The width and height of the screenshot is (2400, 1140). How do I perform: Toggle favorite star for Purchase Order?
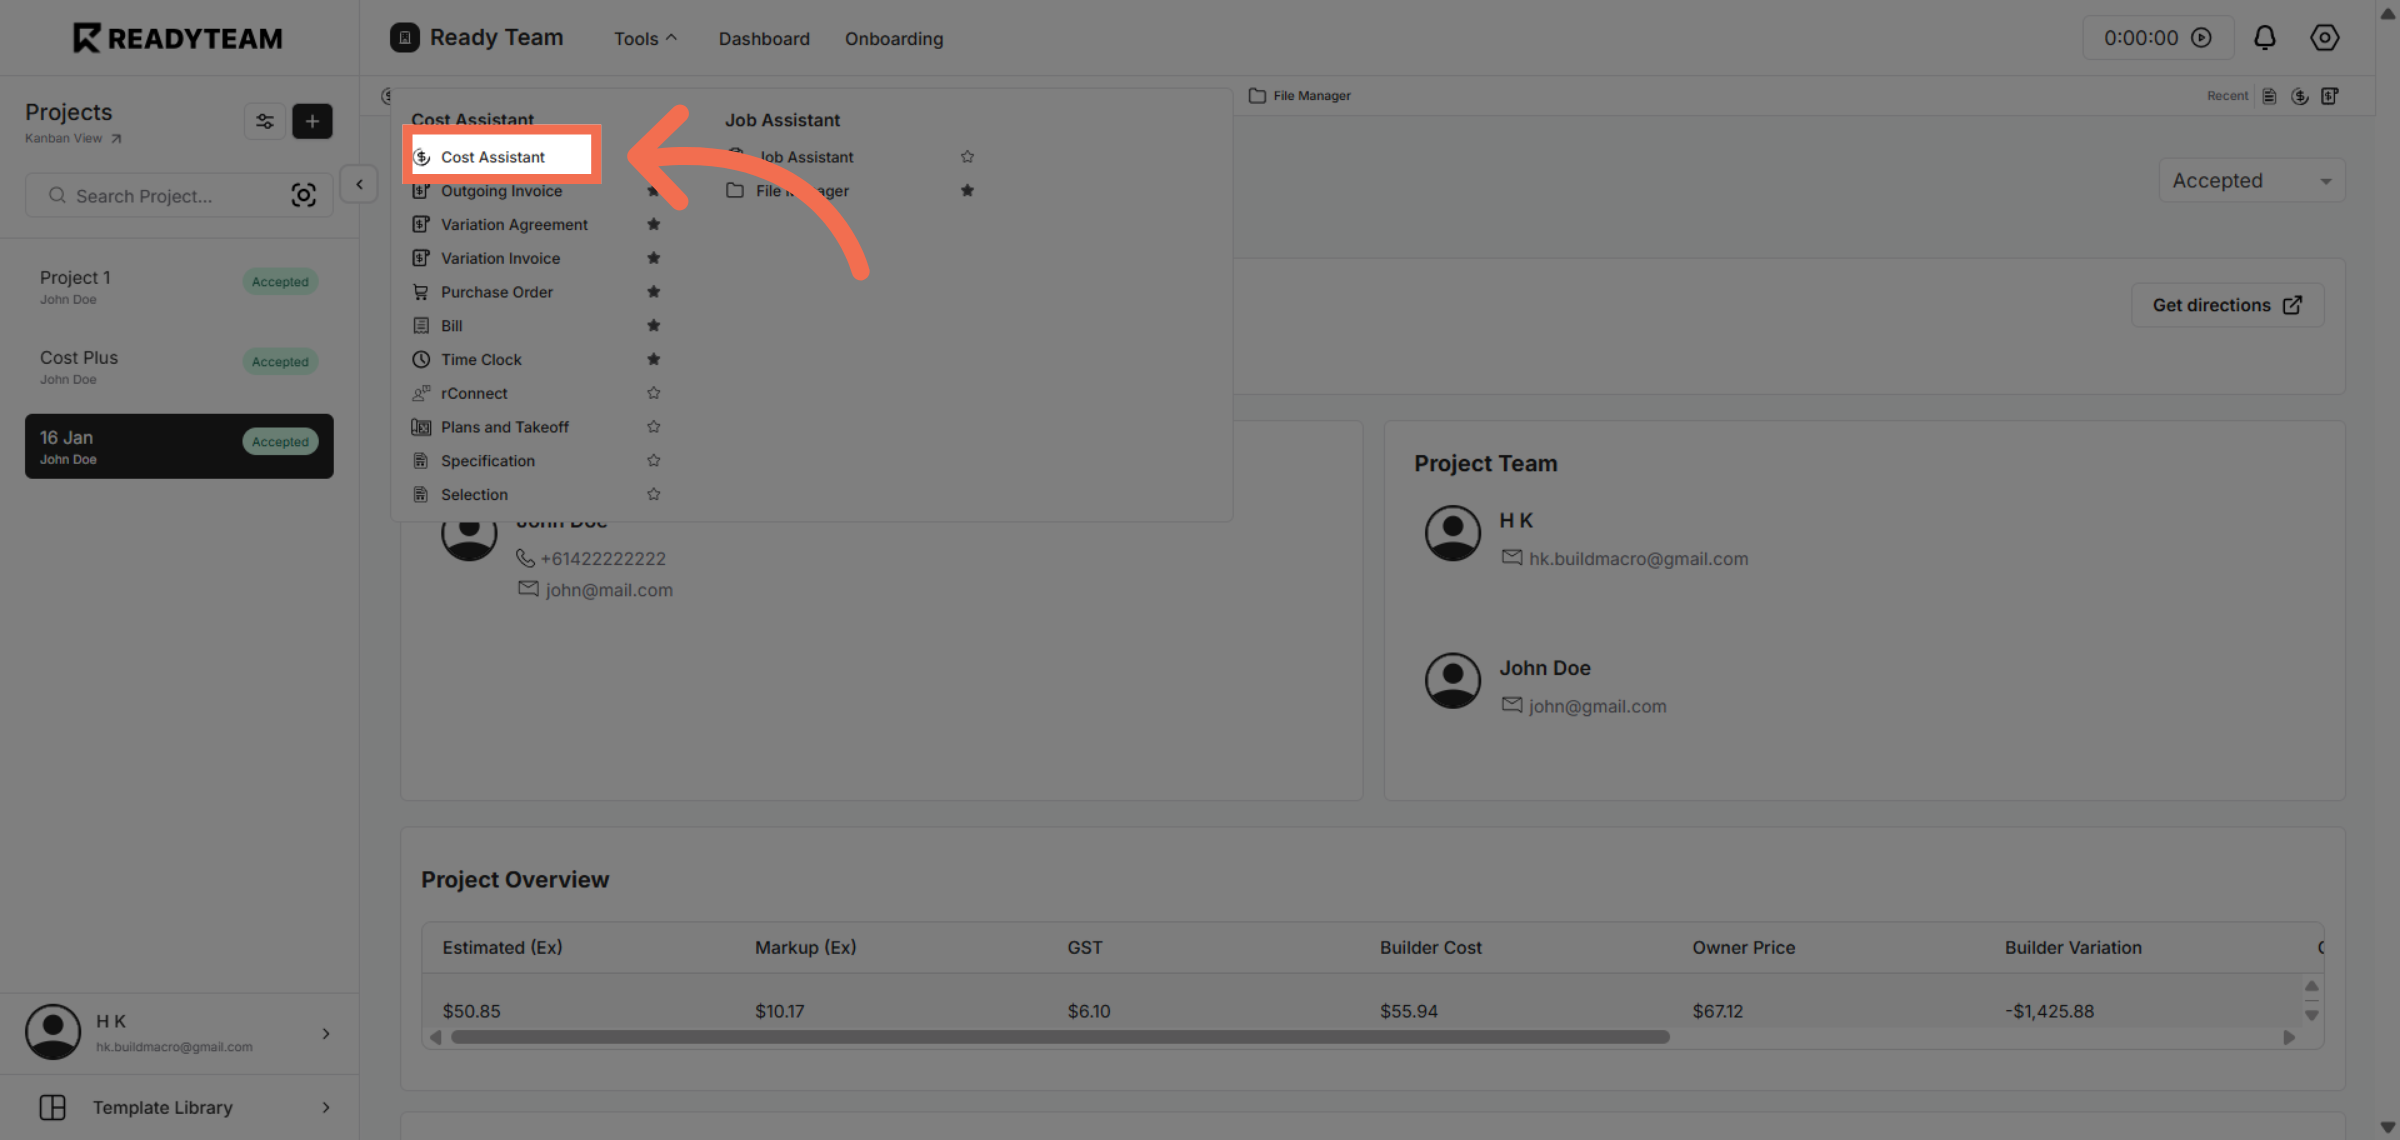click(x=653, y=292)
